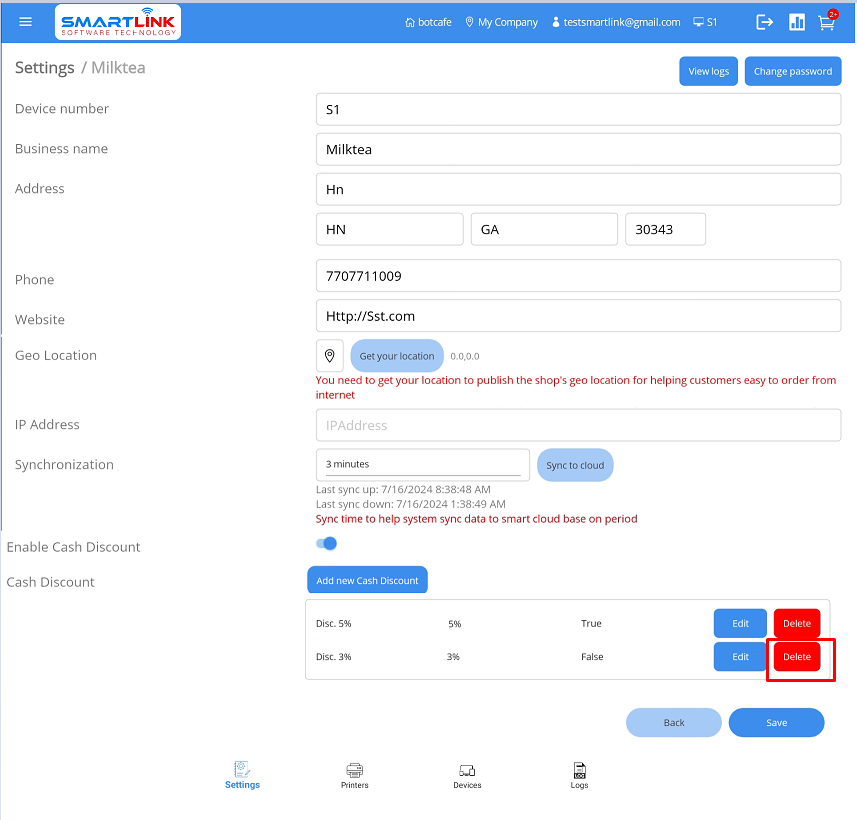Switch to the Devices tab
This screenshot has width=857, height=820.
click(467, 775)
